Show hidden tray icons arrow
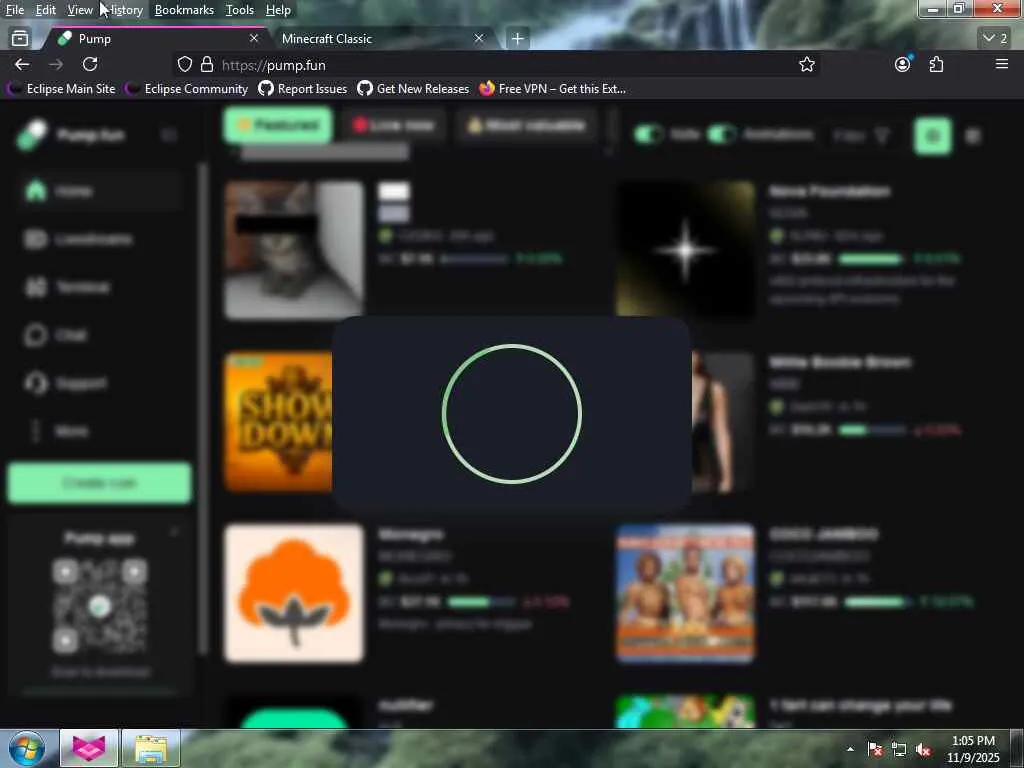Image resolution: width=1024 pixels, height=768 pixels. [x=850, y=749]
